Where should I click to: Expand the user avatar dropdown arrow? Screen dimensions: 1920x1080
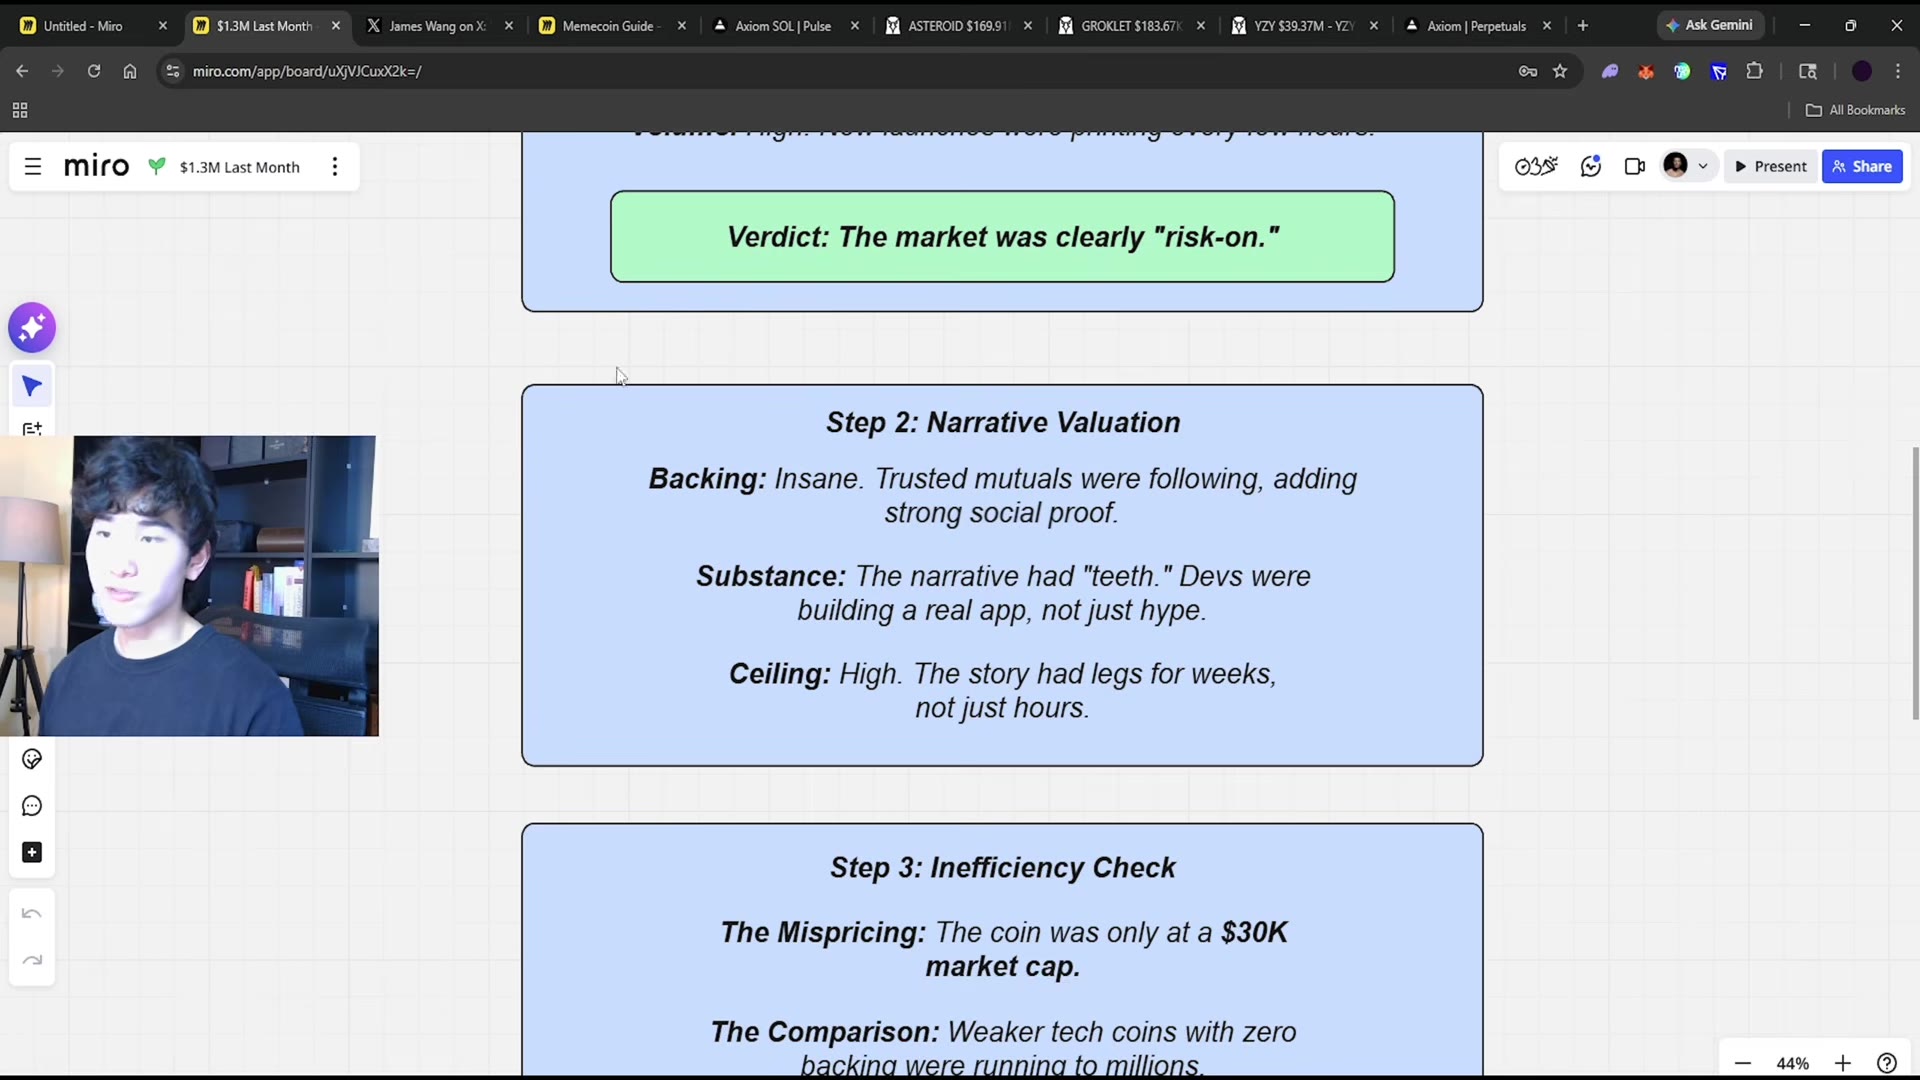[x=1703, y=167]
